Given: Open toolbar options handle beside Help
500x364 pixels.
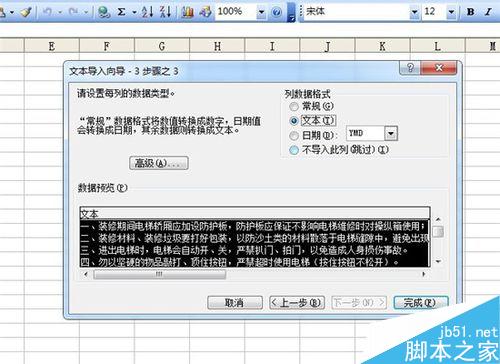Looking at the screenshot, I should (x=291, y=12).
